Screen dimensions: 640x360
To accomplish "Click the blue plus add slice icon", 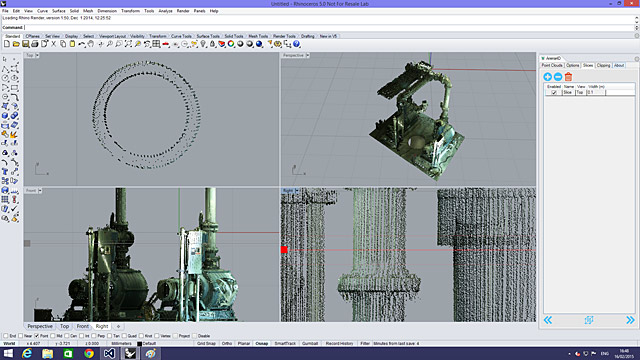I will click(548, 77).
